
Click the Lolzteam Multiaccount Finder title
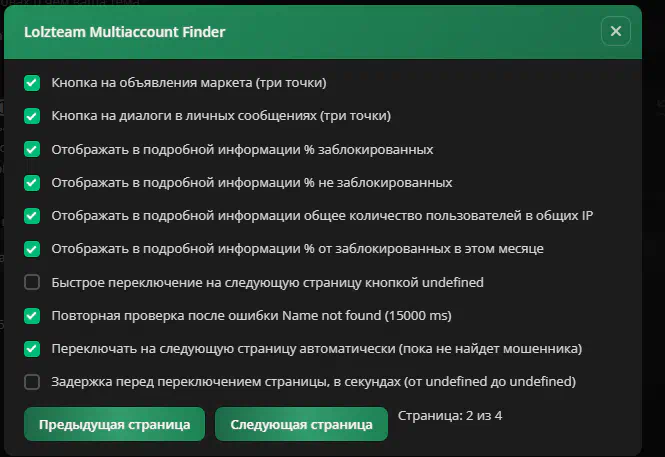[x=125, y=32]
